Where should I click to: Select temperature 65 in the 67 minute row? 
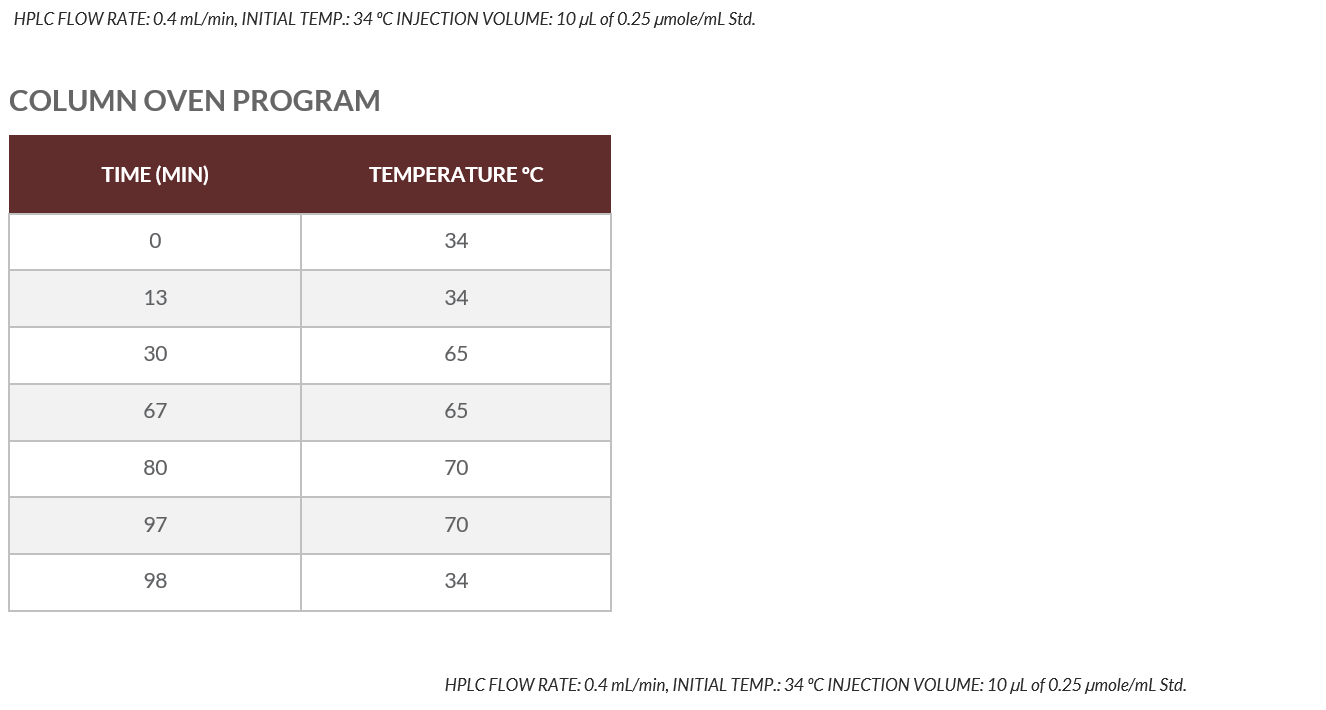click(456, 411)
